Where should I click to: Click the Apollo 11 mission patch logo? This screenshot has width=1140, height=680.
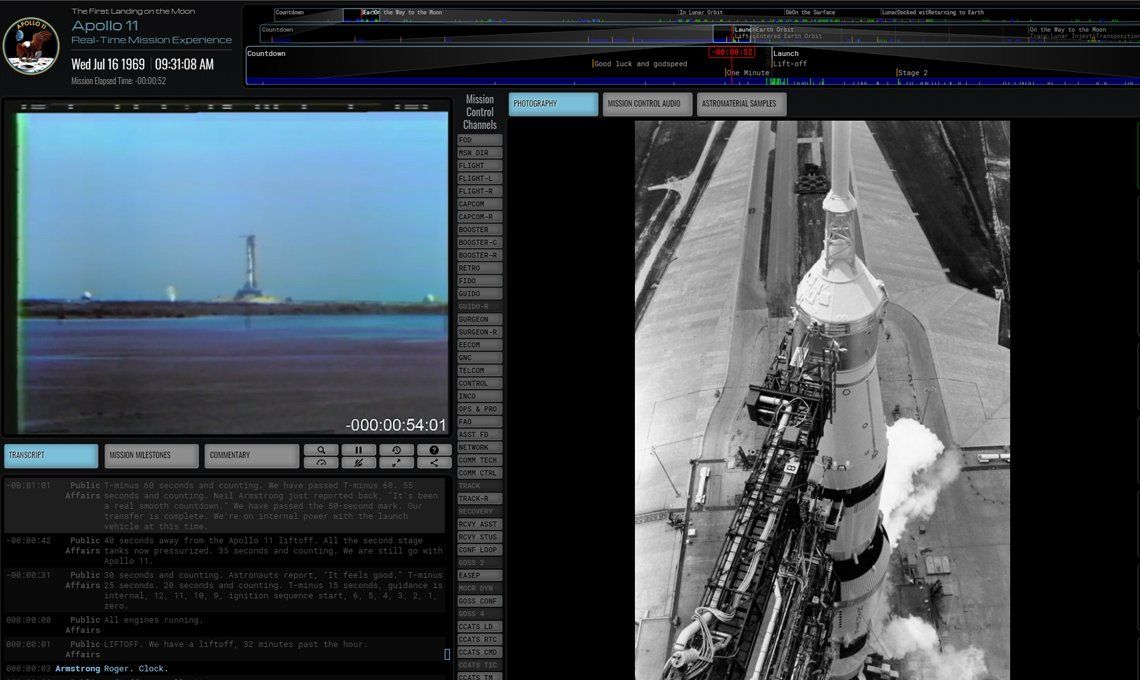click(x=31, y=45)
